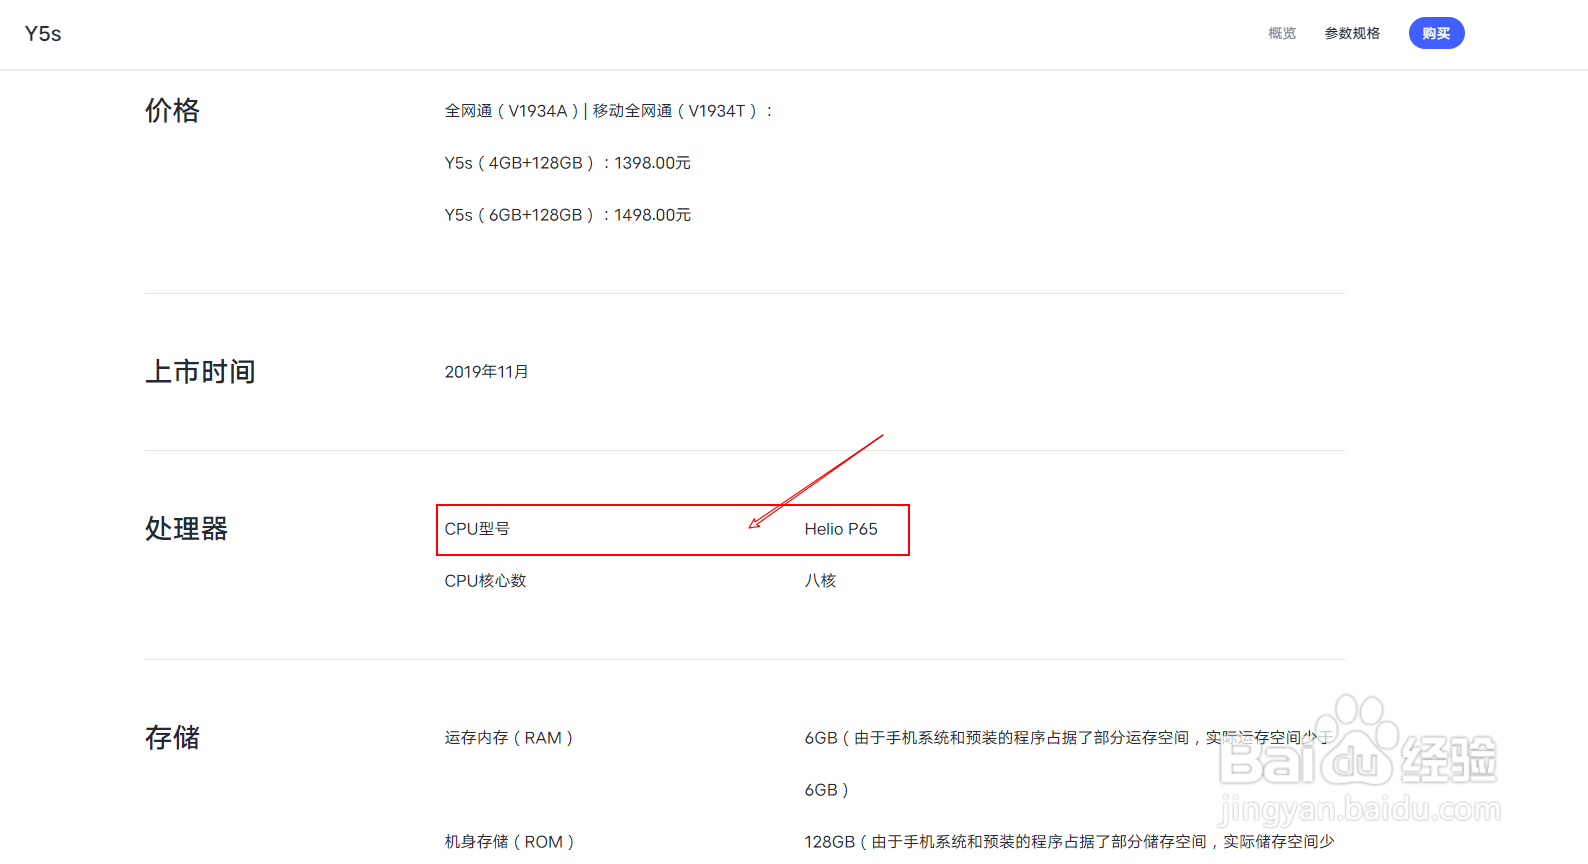Select the 八核 core count value
The width and height of the screenshot is (1588, 864).
point(820,581)
